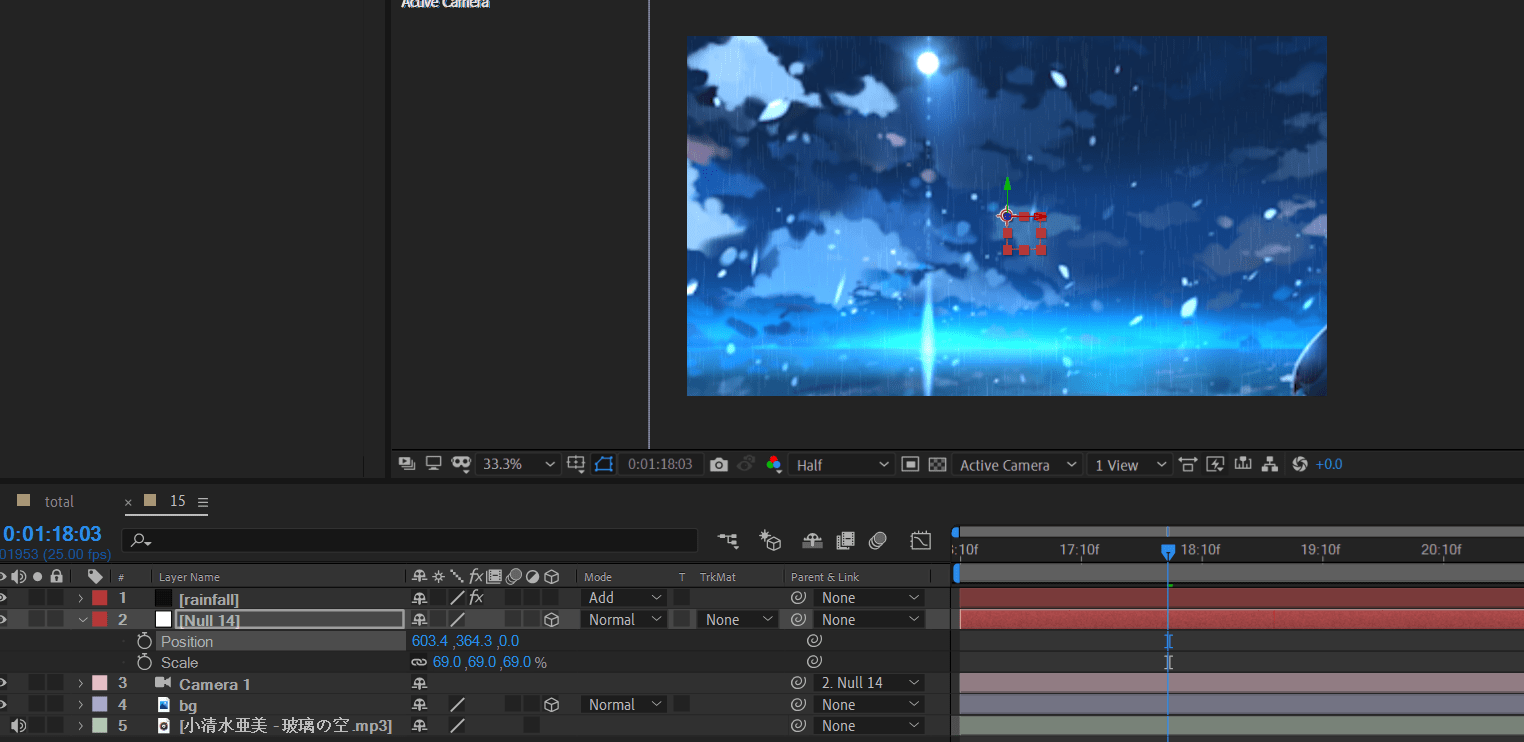Toggle pixel aspect ratio correction icon
1524x742 pixels.
1188,464
